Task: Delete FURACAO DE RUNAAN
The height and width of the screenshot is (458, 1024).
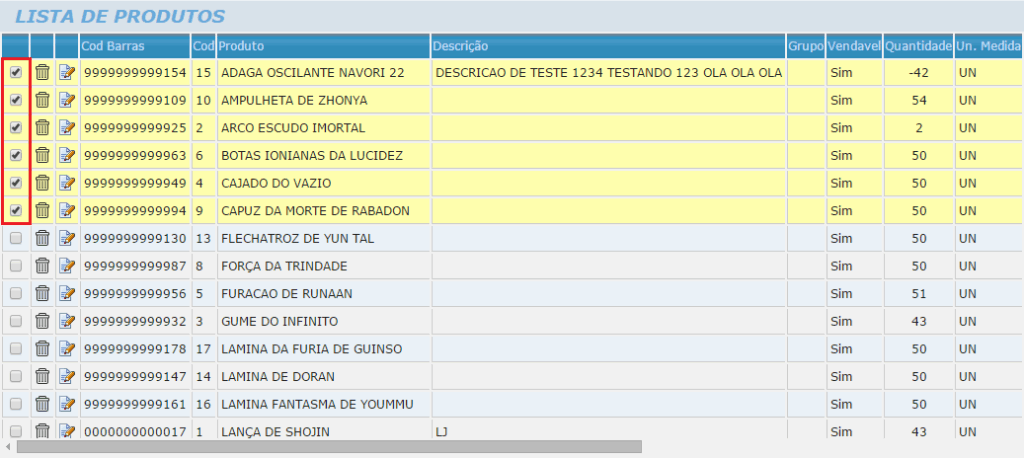Action: pyautogui.click(x=42, y=293)
